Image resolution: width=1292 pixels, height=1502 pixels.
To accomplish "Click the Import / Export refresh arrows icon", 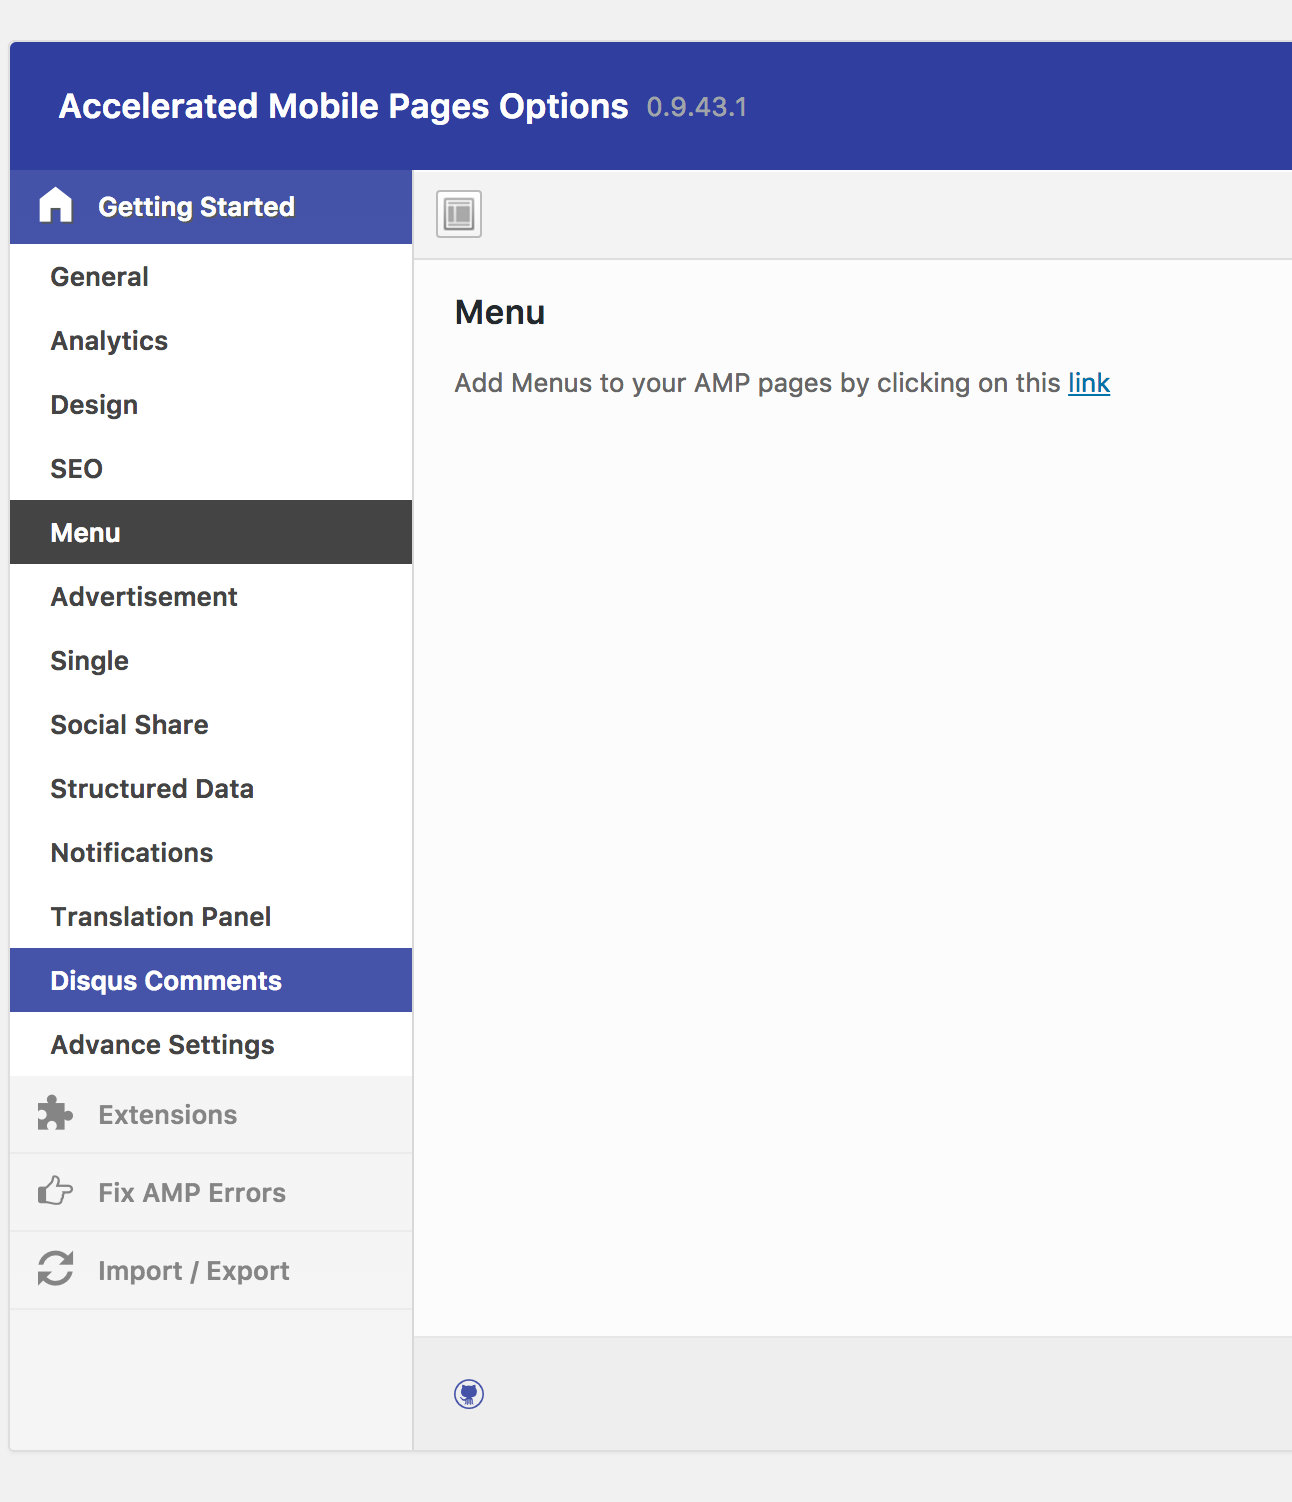I will tap(55, 1269).
